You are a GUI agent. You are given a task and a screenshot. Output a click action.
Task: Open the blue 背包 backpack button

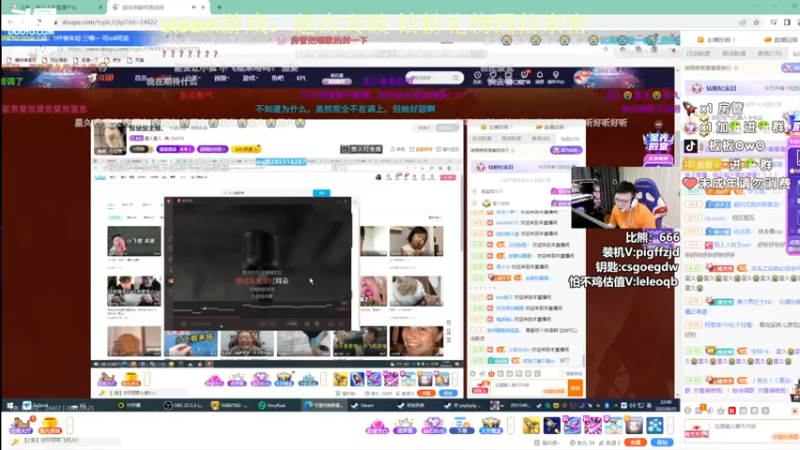(x=662, y=442)
